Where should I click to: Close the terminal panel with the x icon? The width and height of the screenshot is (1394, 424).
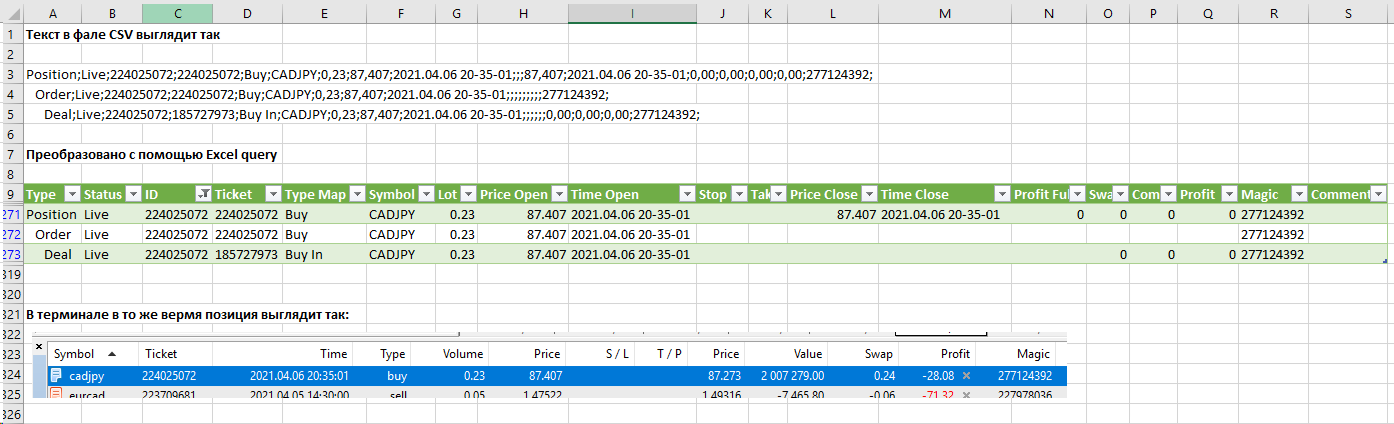[x=39, y=347]
